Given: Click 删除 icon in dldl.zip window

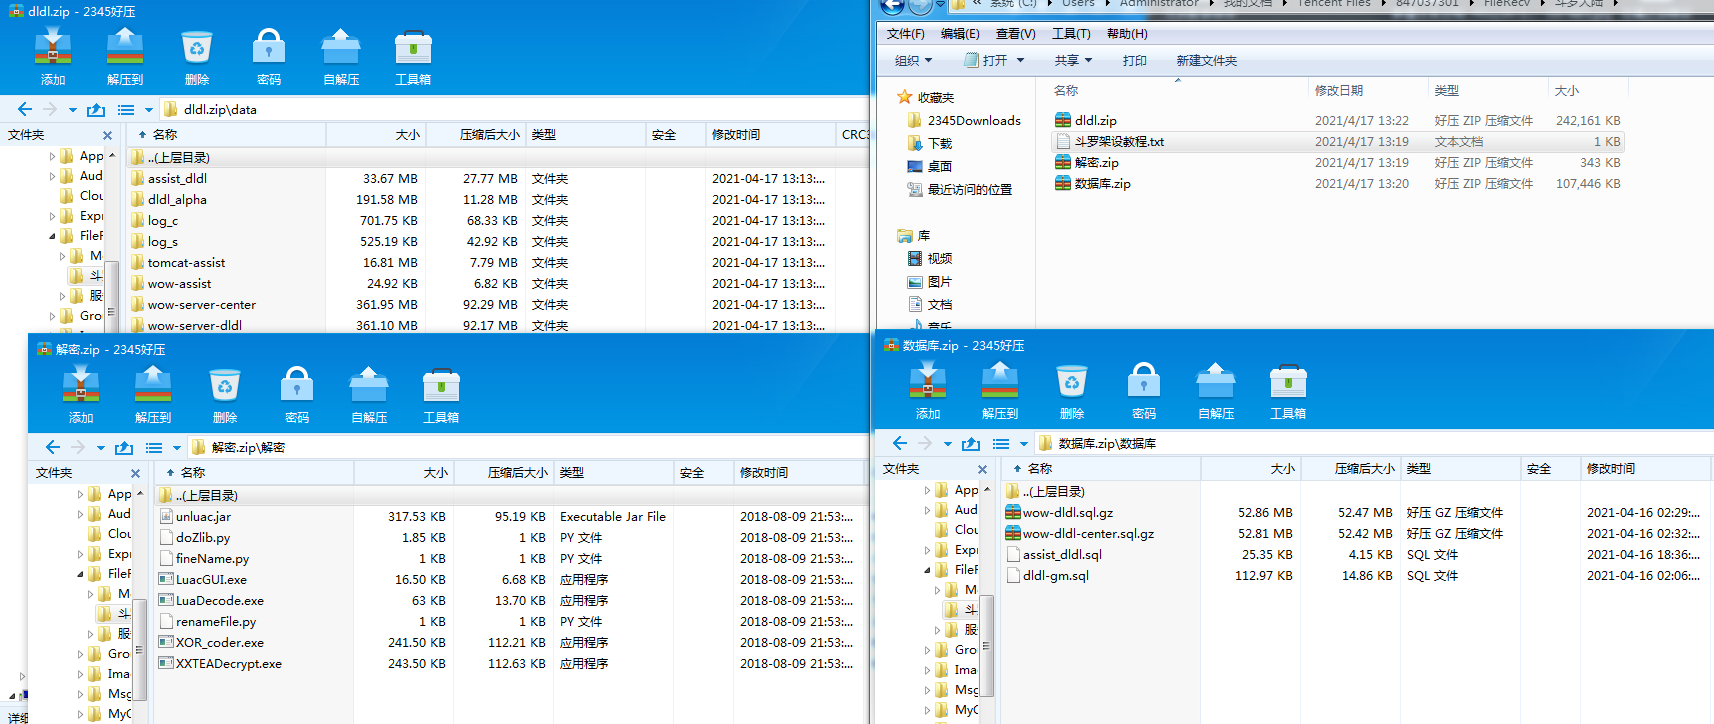Looking at the screenshot, I should pyautogui.click(x=197, y=47).
